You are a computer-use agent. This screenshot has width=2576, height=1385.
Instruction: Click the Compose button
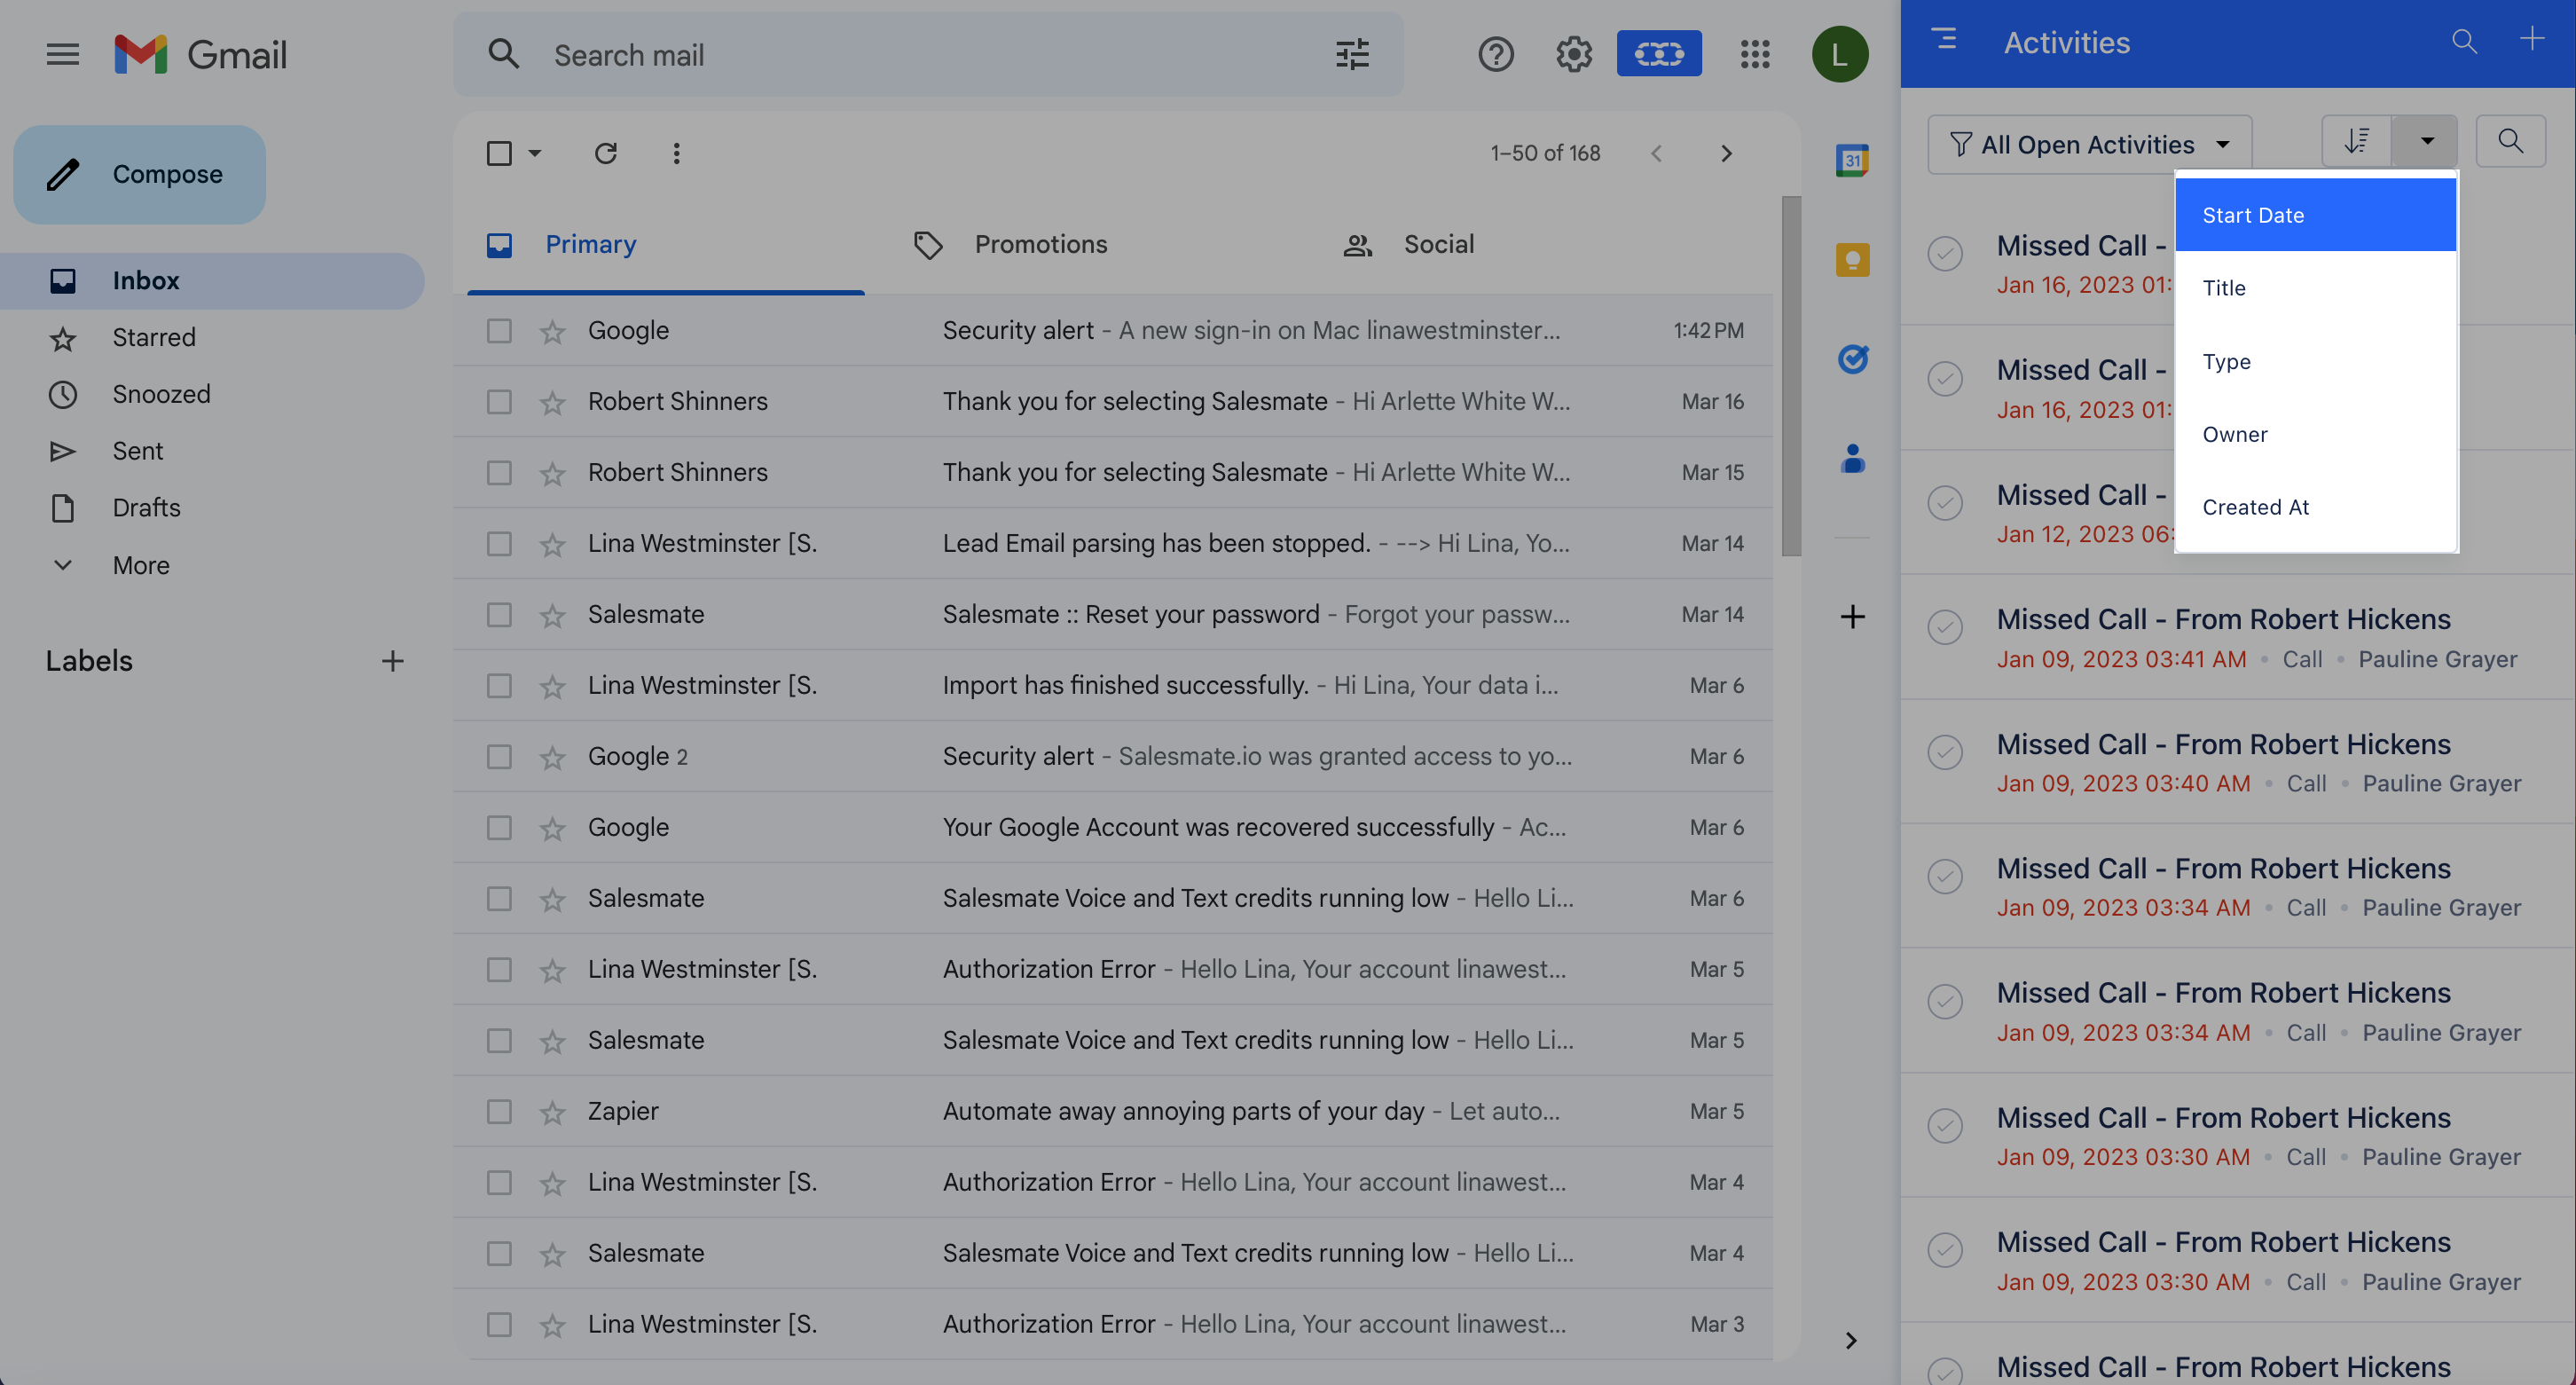click(x=139, y=173)
